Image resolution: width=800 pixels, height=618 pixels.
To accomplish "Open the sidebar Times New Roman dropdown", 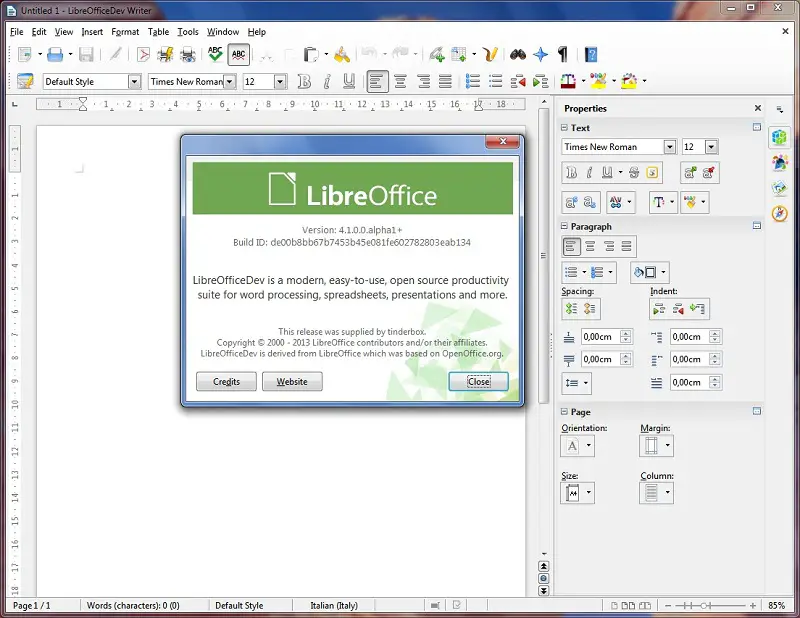I will (670, 147).
